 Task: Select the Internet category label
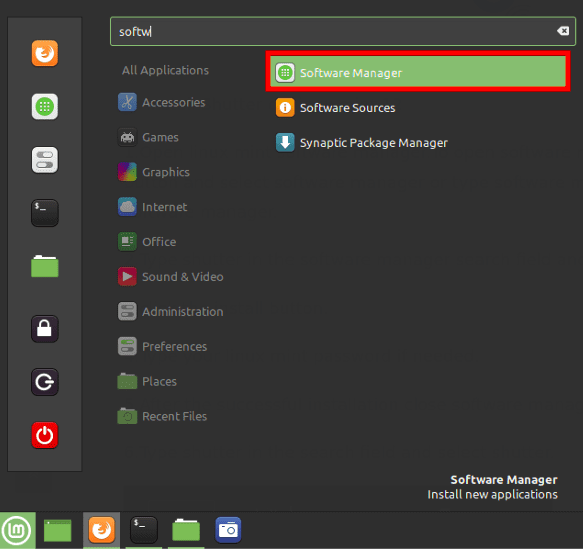coord(165,207)
